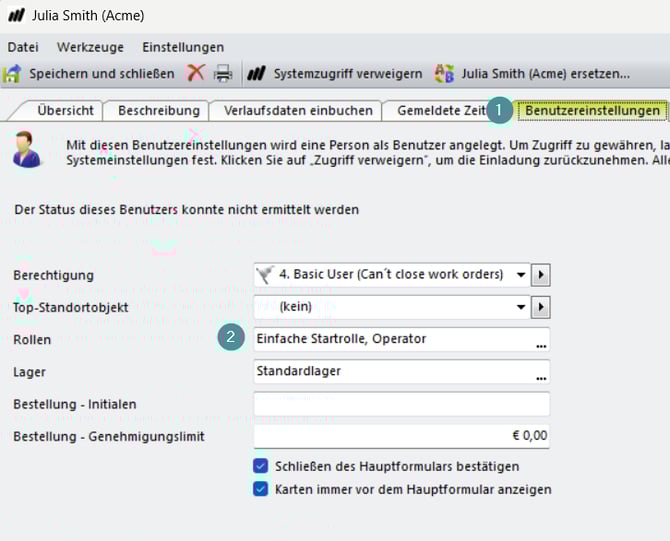Image resolution: width=670 pixels, height=541 pixels.
Task: Click the Berechtigung label
Action: 53,275
